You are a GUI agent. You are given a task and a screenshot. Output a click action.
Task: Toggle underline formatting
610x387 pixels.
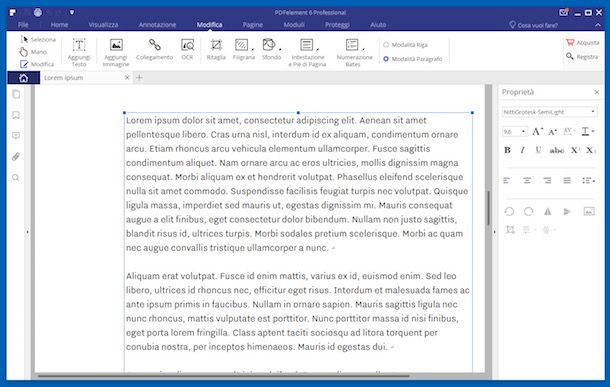click(538, 150)
